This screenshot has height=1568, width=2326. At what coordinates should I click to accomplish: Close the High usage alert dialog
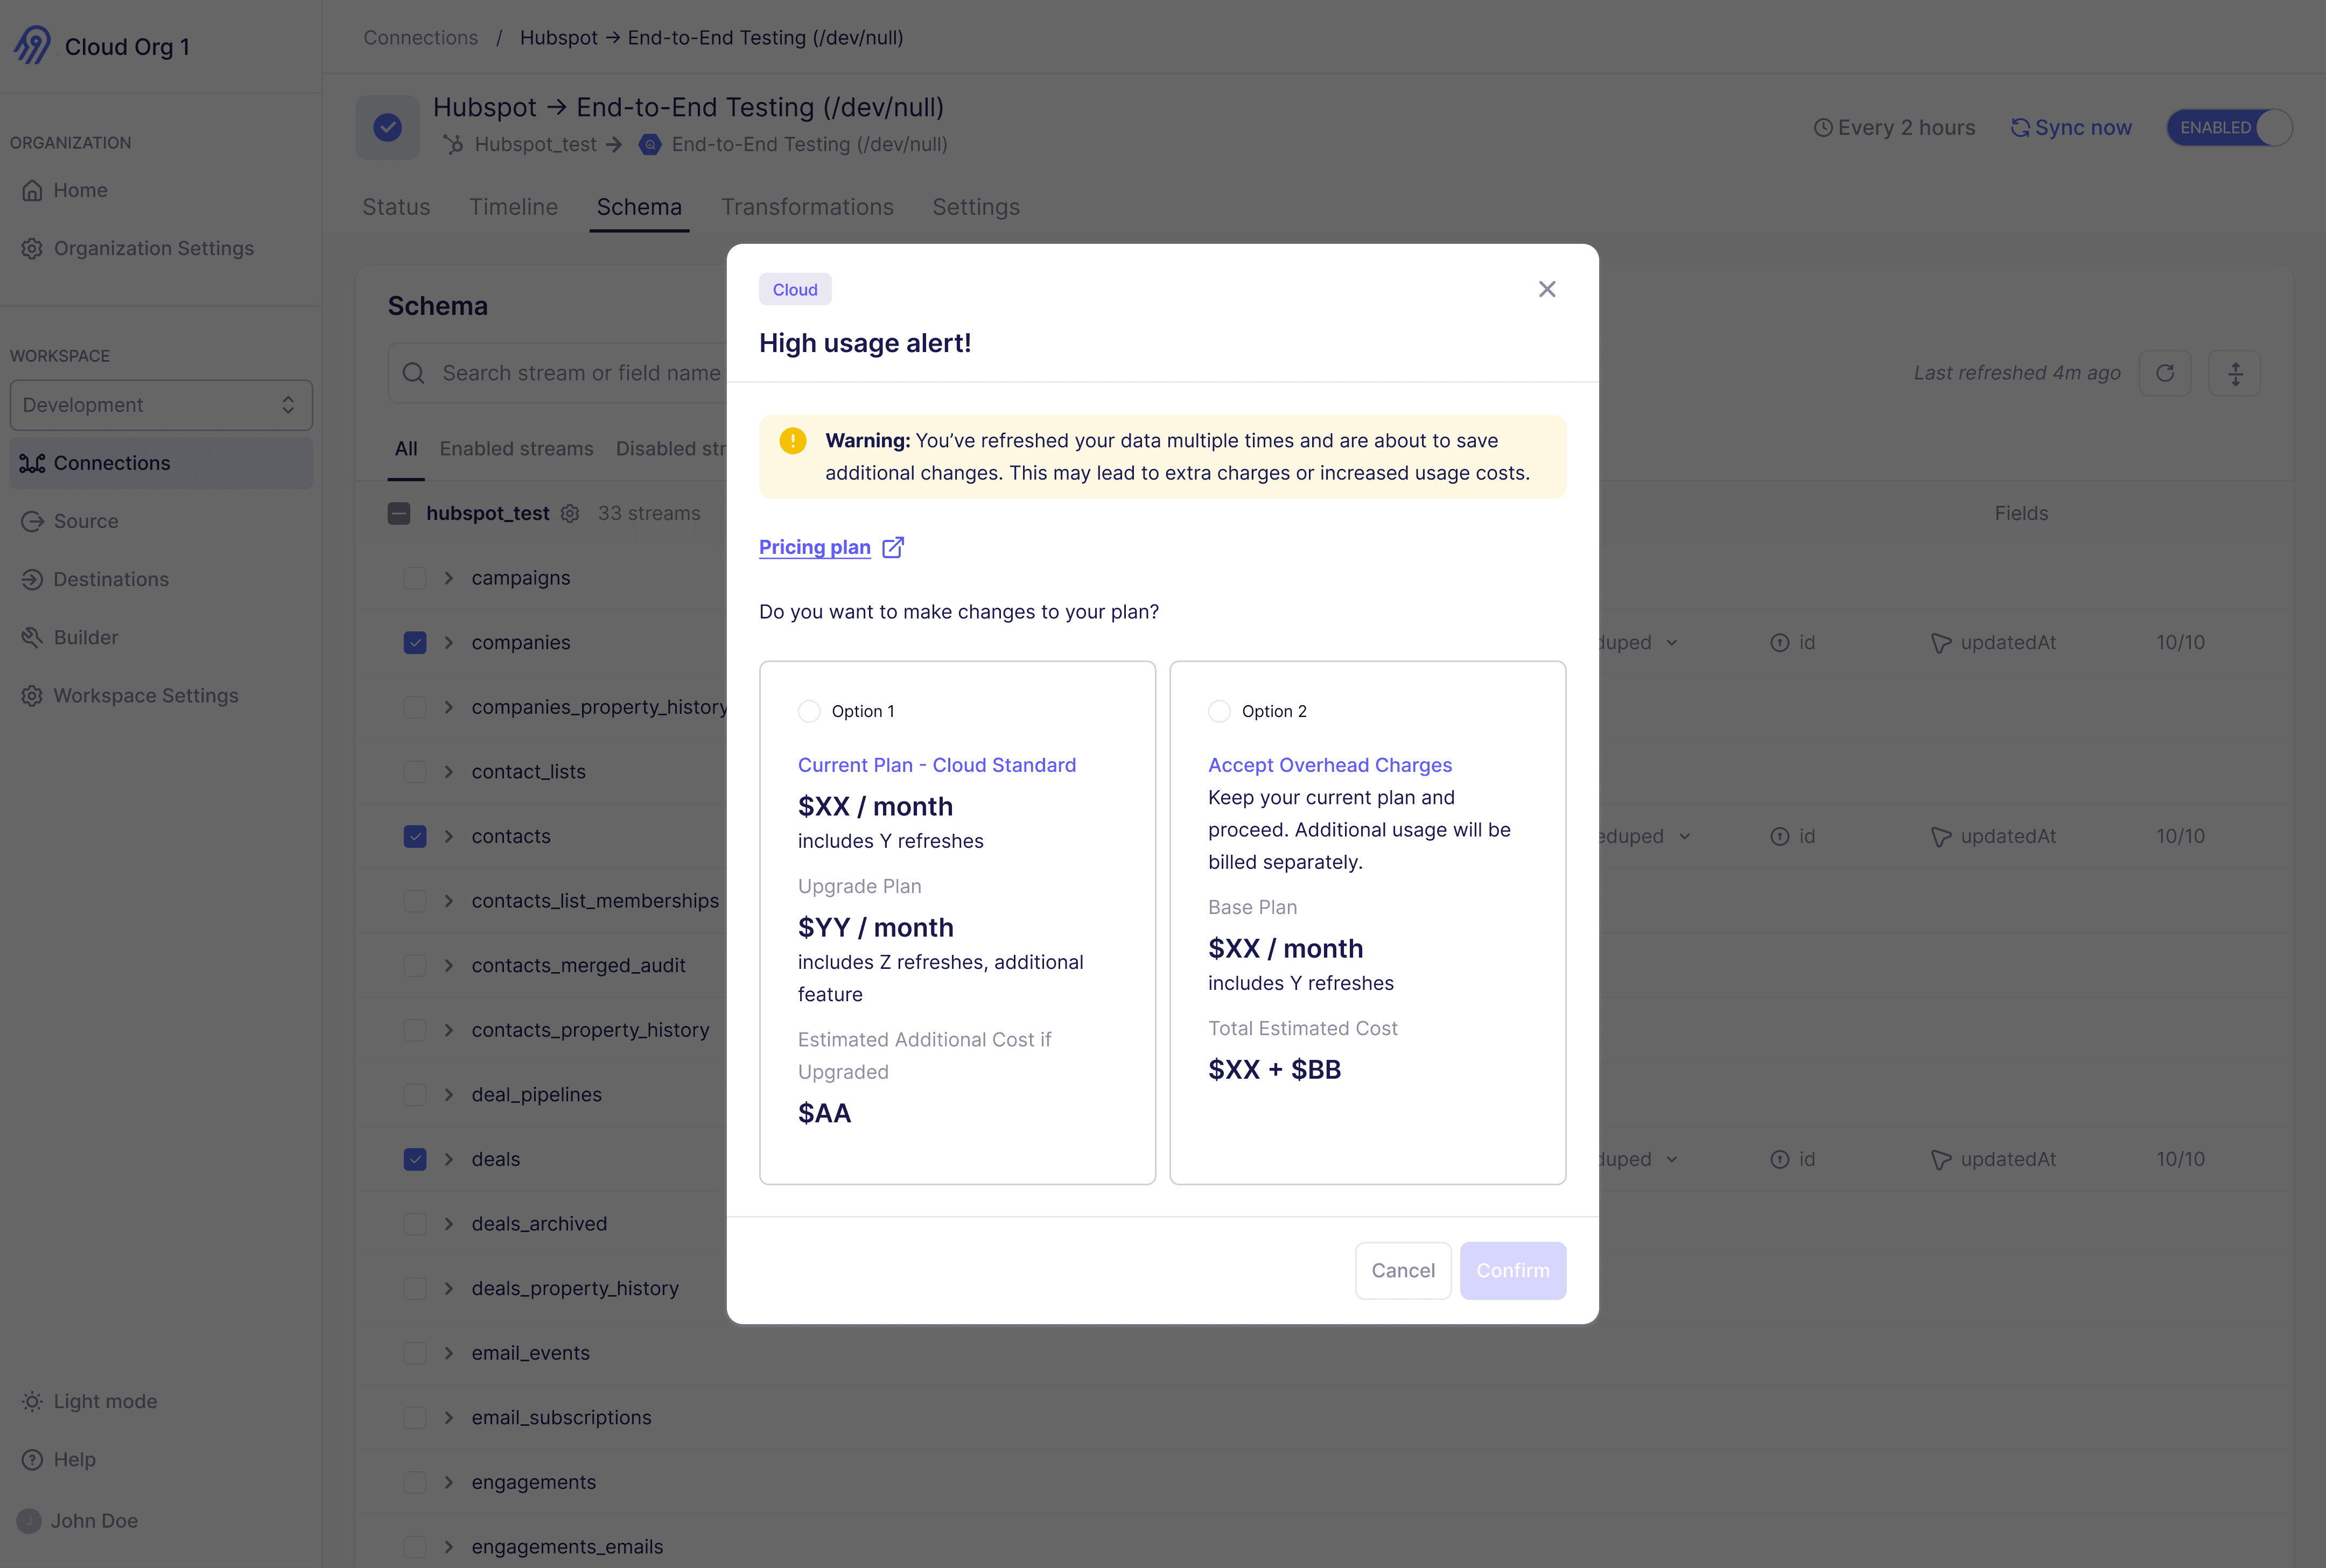point(1547,289)
